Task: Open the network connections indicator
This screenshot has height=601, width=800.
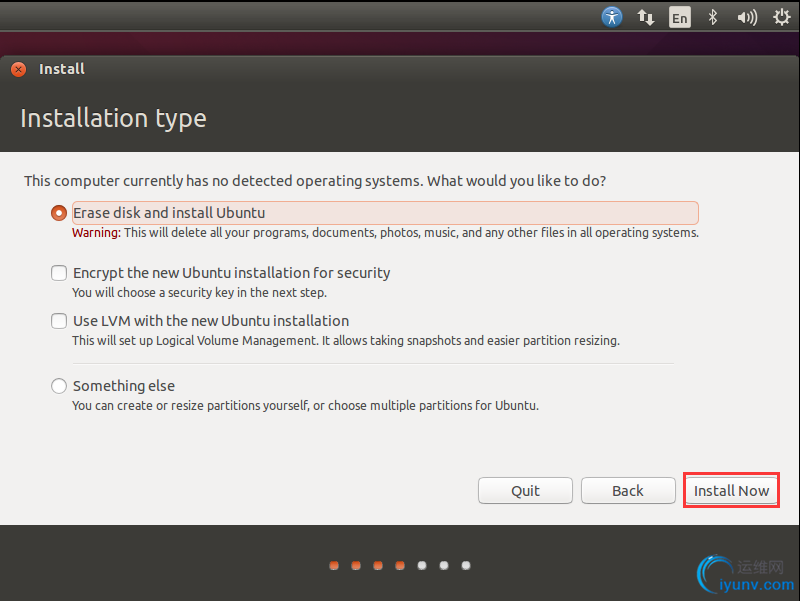Action: click(645, 18)
